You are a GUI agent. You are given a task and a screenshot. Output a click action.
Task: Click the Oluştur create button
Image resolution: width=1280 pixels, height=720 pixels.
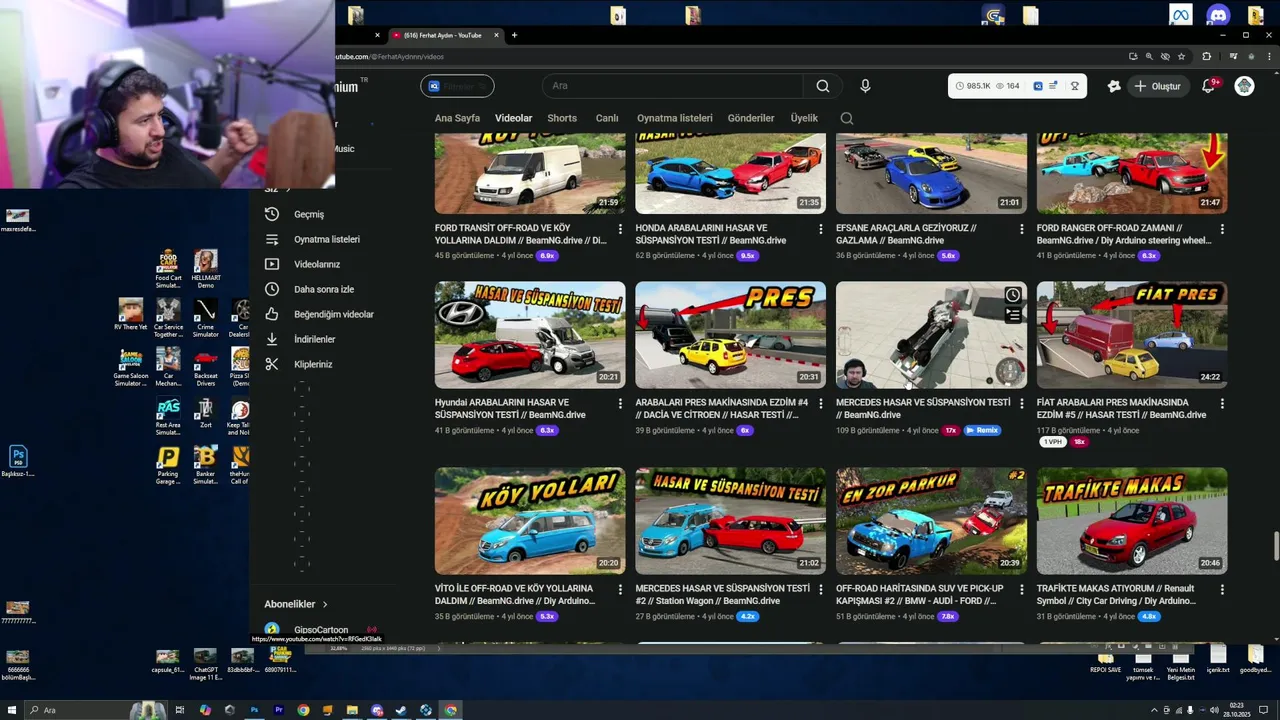(x=1157, y=86)
